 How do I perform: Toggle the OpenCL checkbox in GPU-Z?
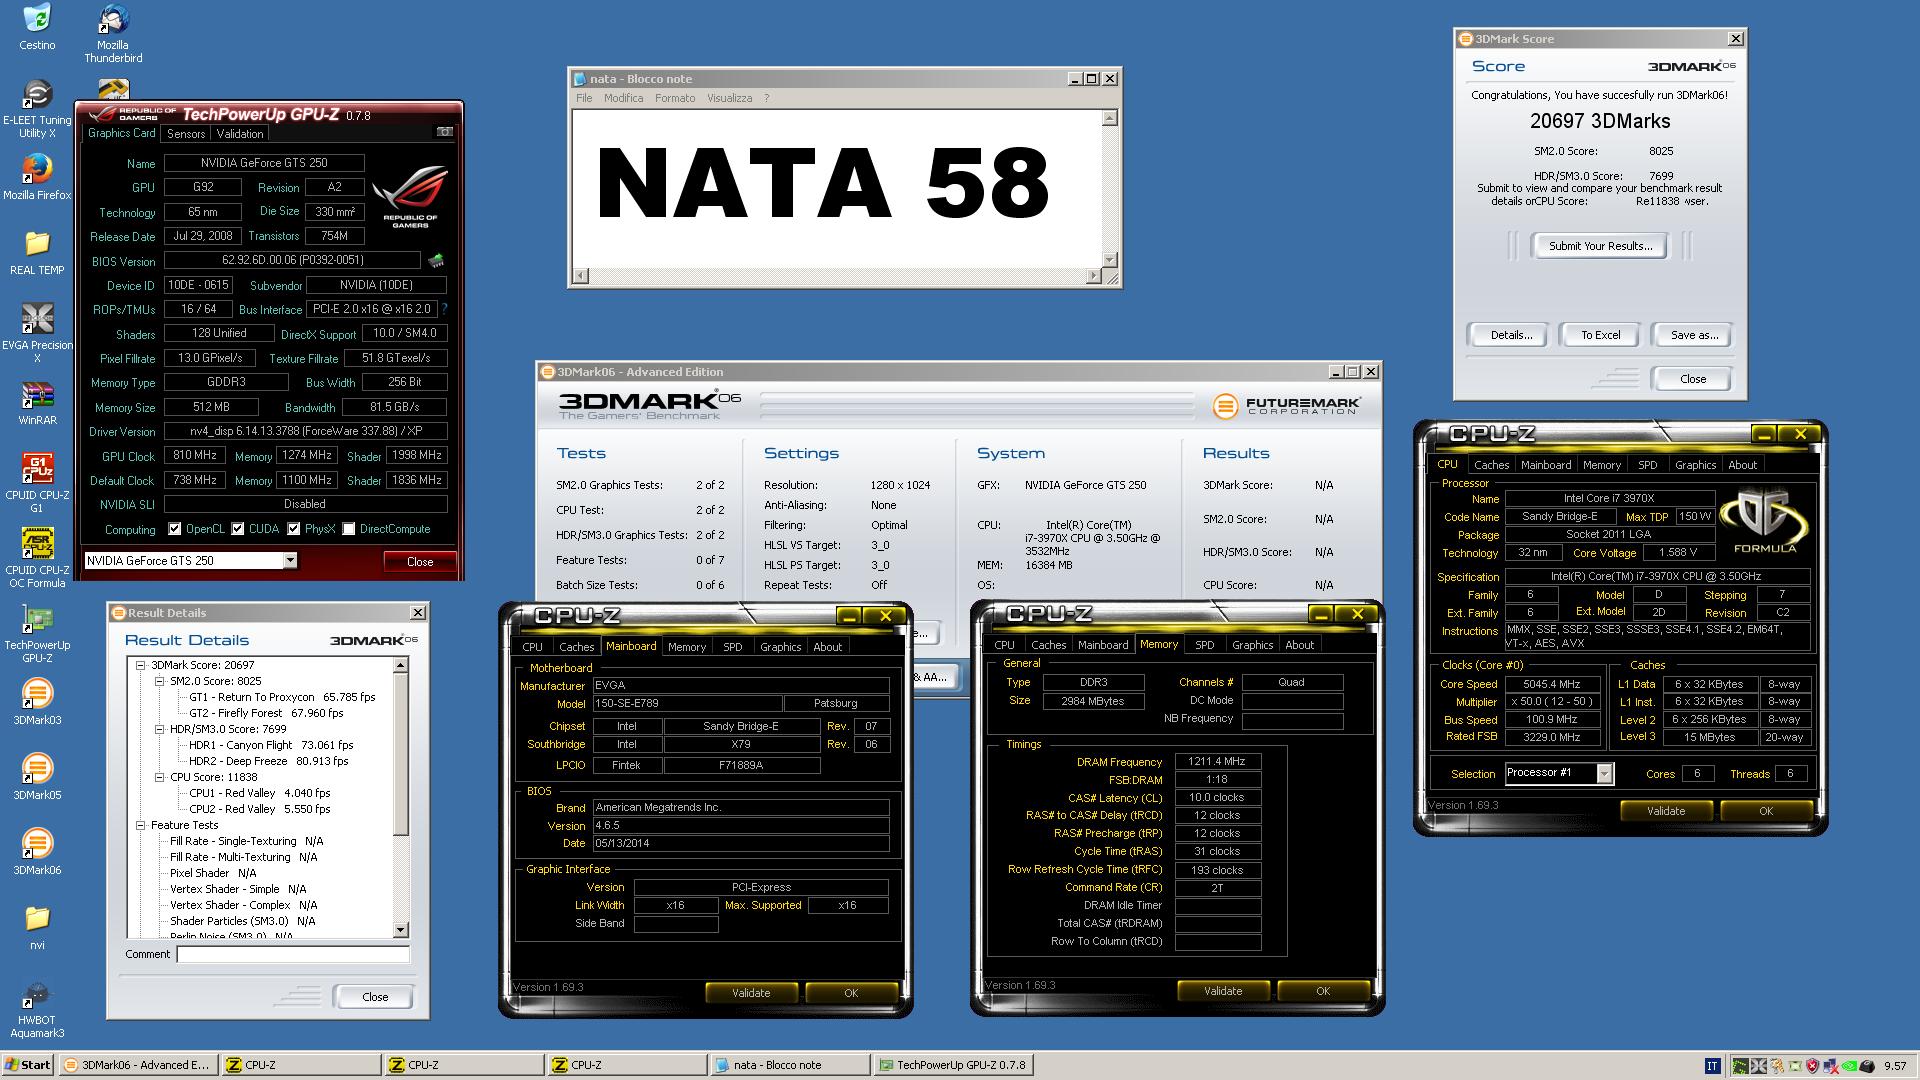pyautogui.click(x=175, y=529)
